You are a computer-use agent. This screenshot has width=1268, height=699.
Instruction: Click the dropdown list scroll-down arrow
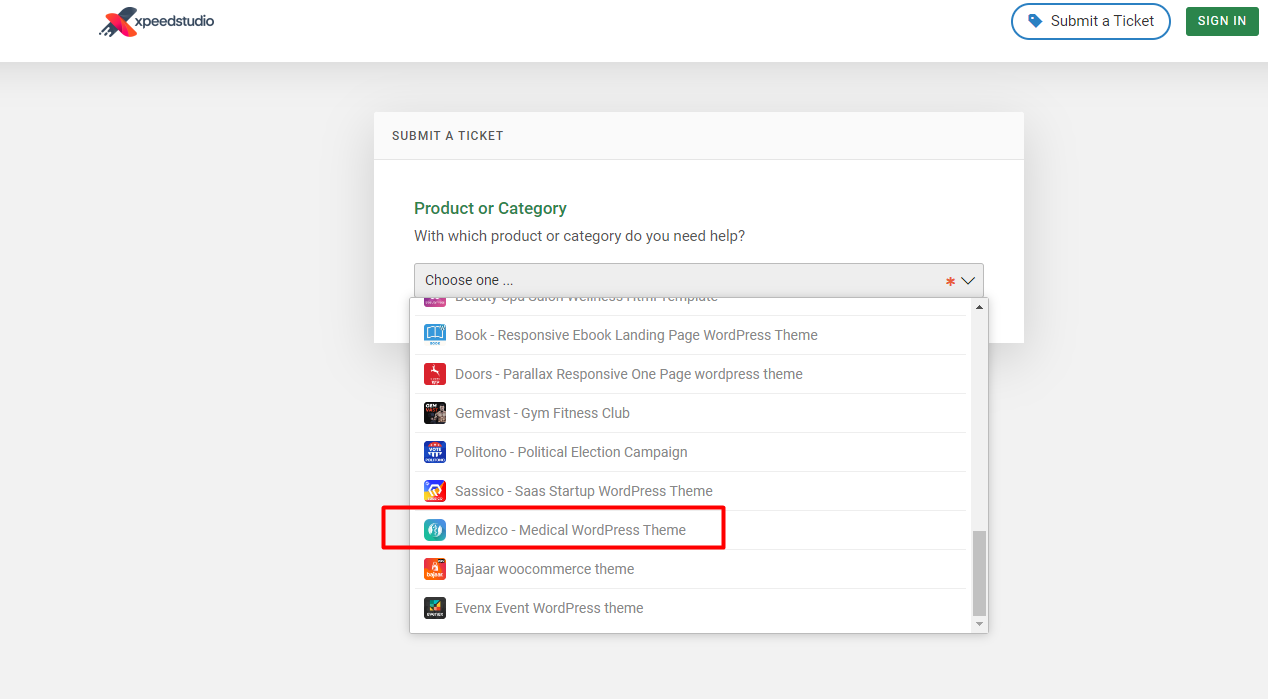(979, 624)
